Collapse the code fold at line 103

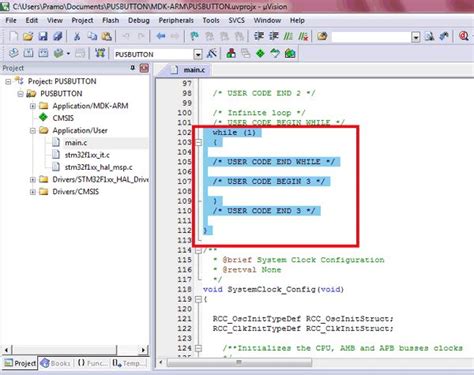coord(199,142)
